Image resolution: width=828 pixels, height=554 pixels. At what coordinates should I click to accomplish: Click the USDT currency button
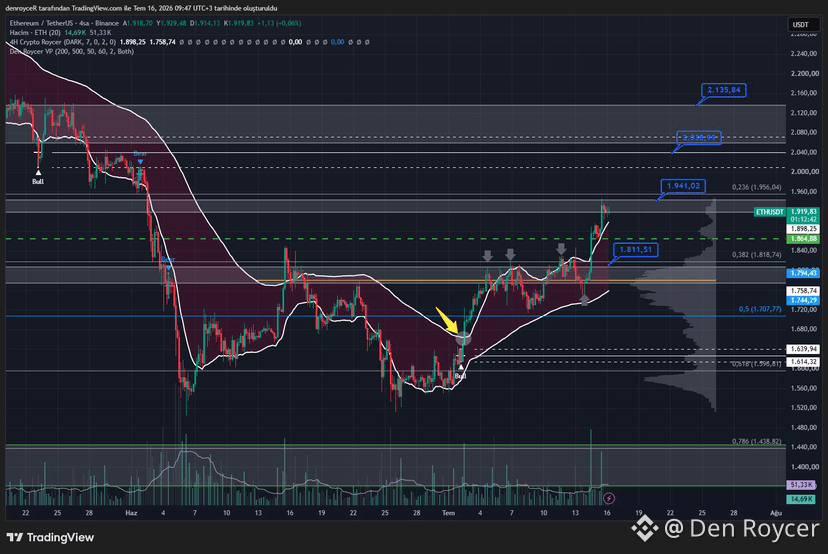(x=802, y=24)
